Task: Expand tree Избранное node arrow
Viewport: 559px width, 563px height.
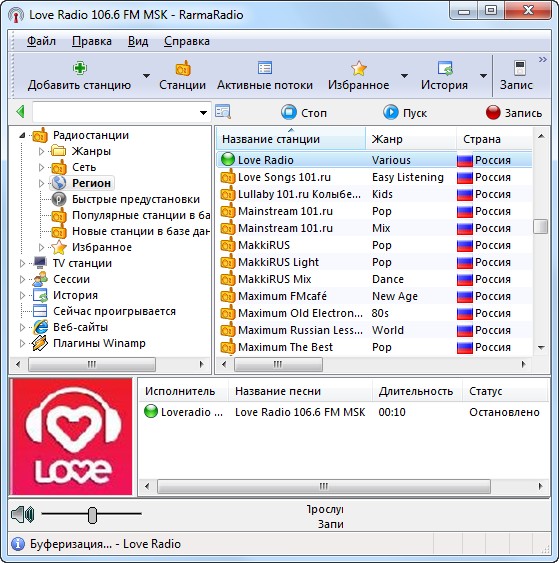Action: 41,247
